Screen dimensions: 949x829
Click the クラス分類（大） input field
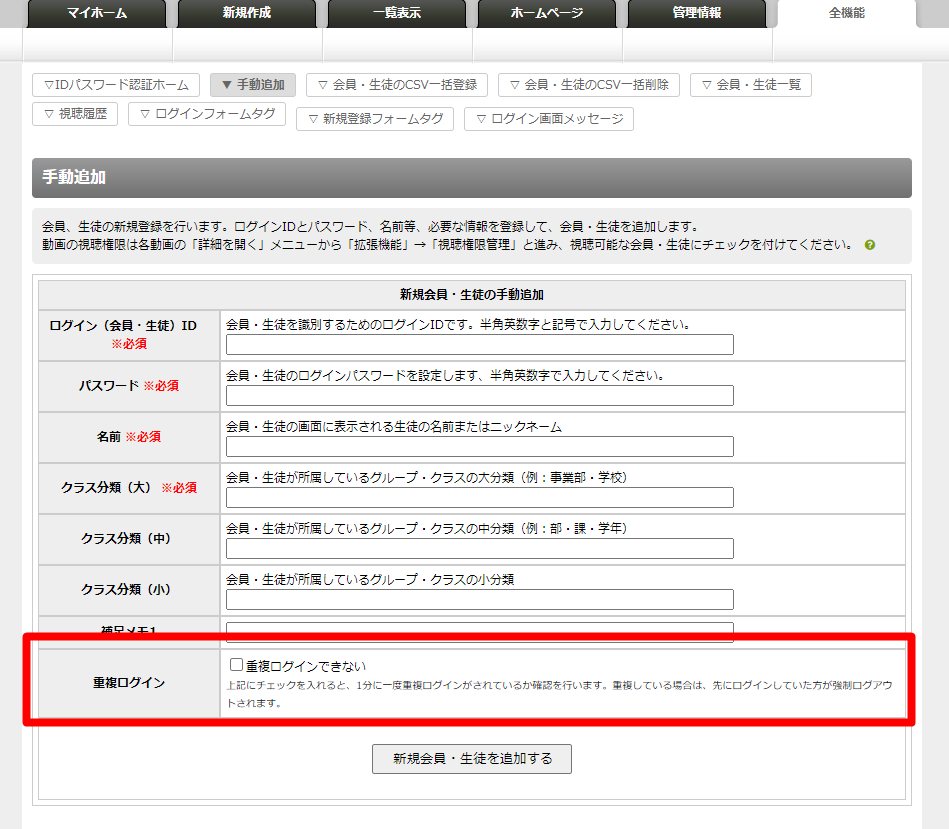[x=479, y=498]
